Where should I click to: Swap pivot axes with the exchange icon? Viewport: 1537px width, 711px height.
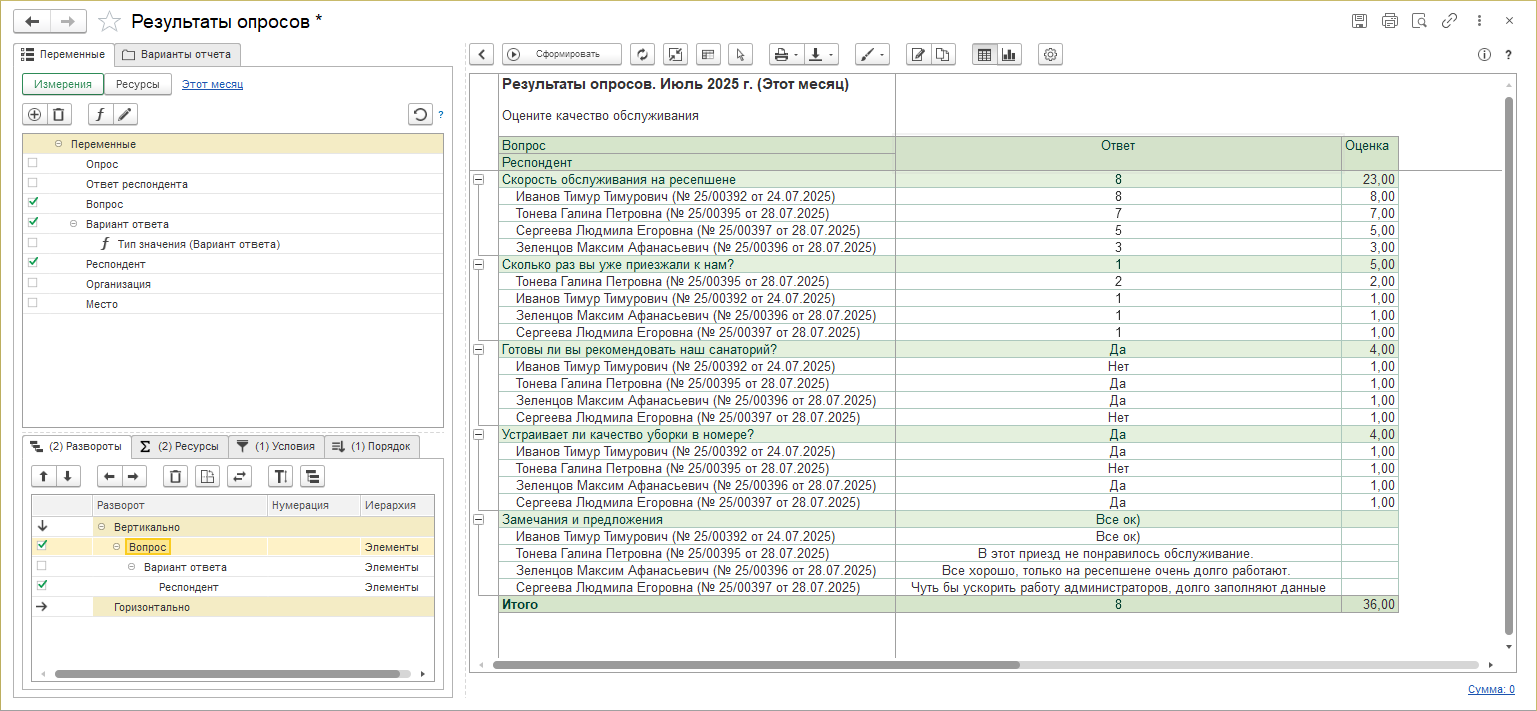coord(240,476)
